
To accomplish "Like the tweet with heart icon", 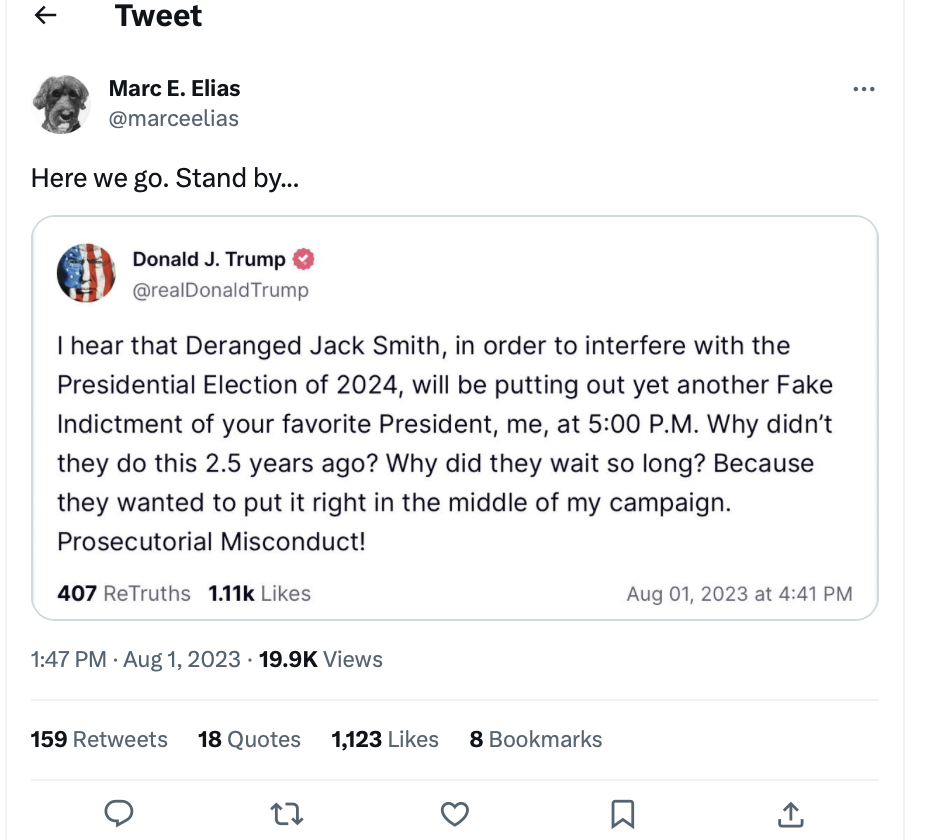I will pos(455,814).
